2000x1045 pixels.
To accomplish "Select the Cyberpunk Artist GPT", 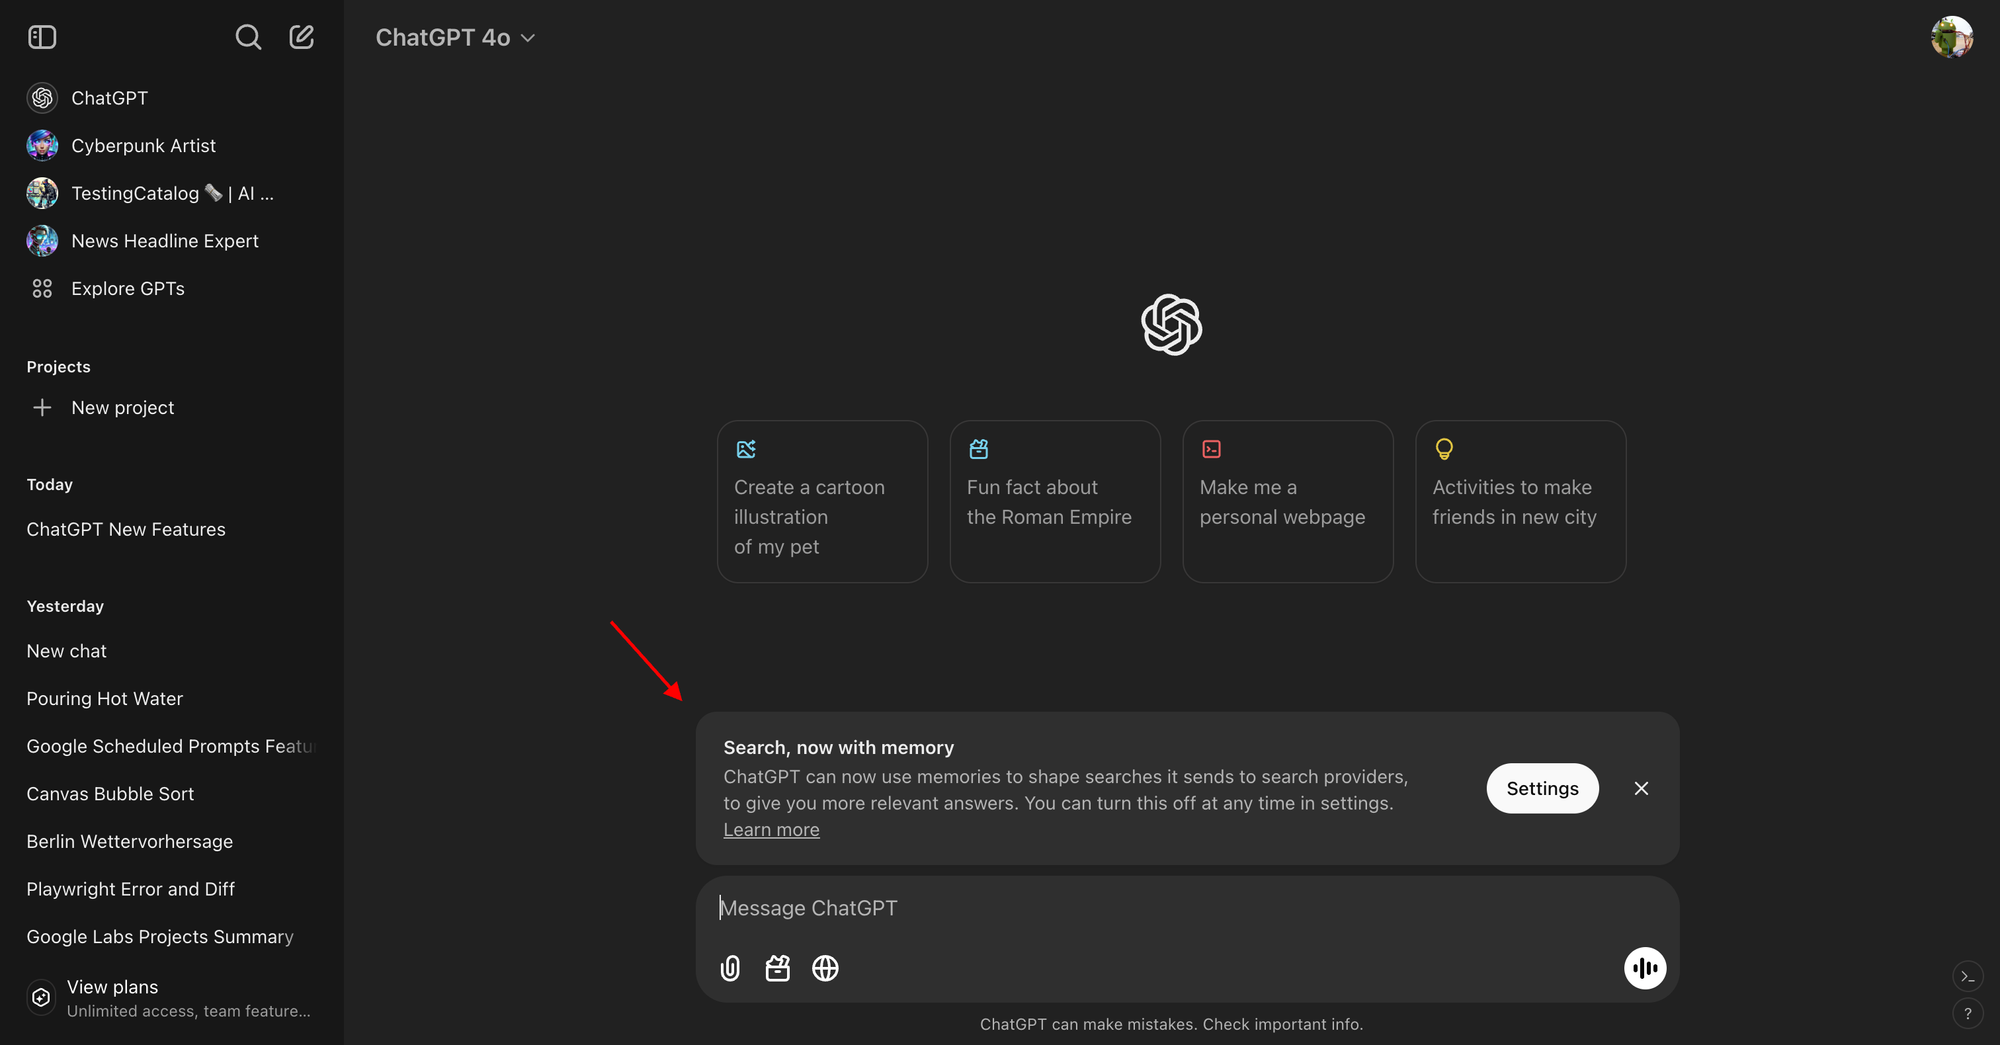I will click(142, 145).
